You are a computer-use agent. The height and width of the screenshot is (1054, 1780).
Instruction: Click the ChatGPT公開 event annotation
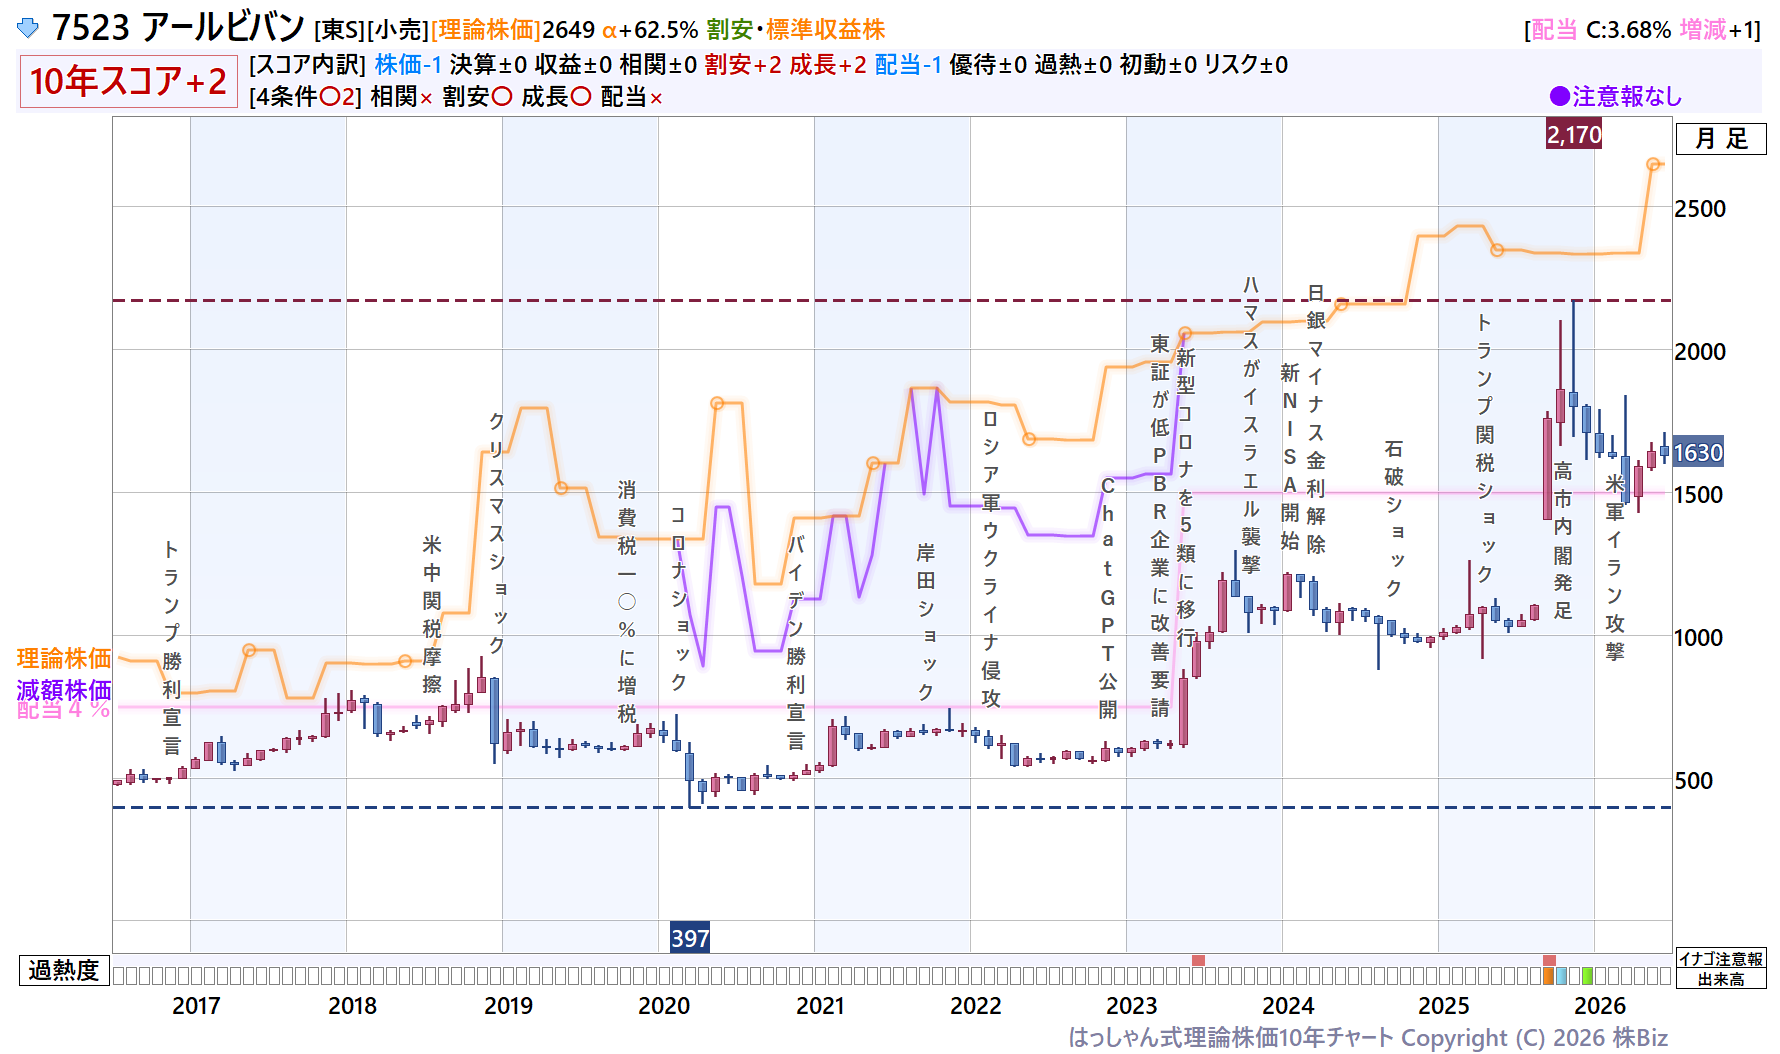click(x=1108, y=597)
